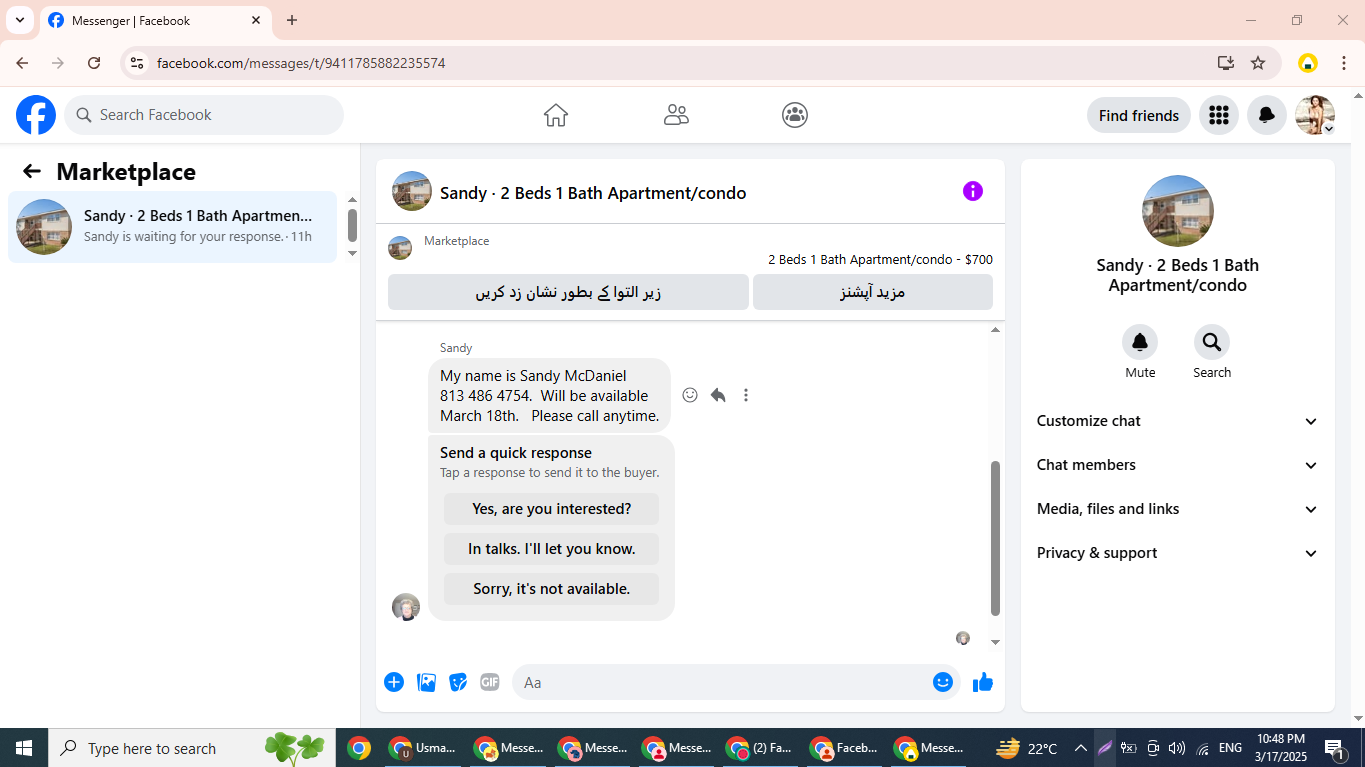Expand Media, files and links section

pyautogui.click(x=1177, y=509)
